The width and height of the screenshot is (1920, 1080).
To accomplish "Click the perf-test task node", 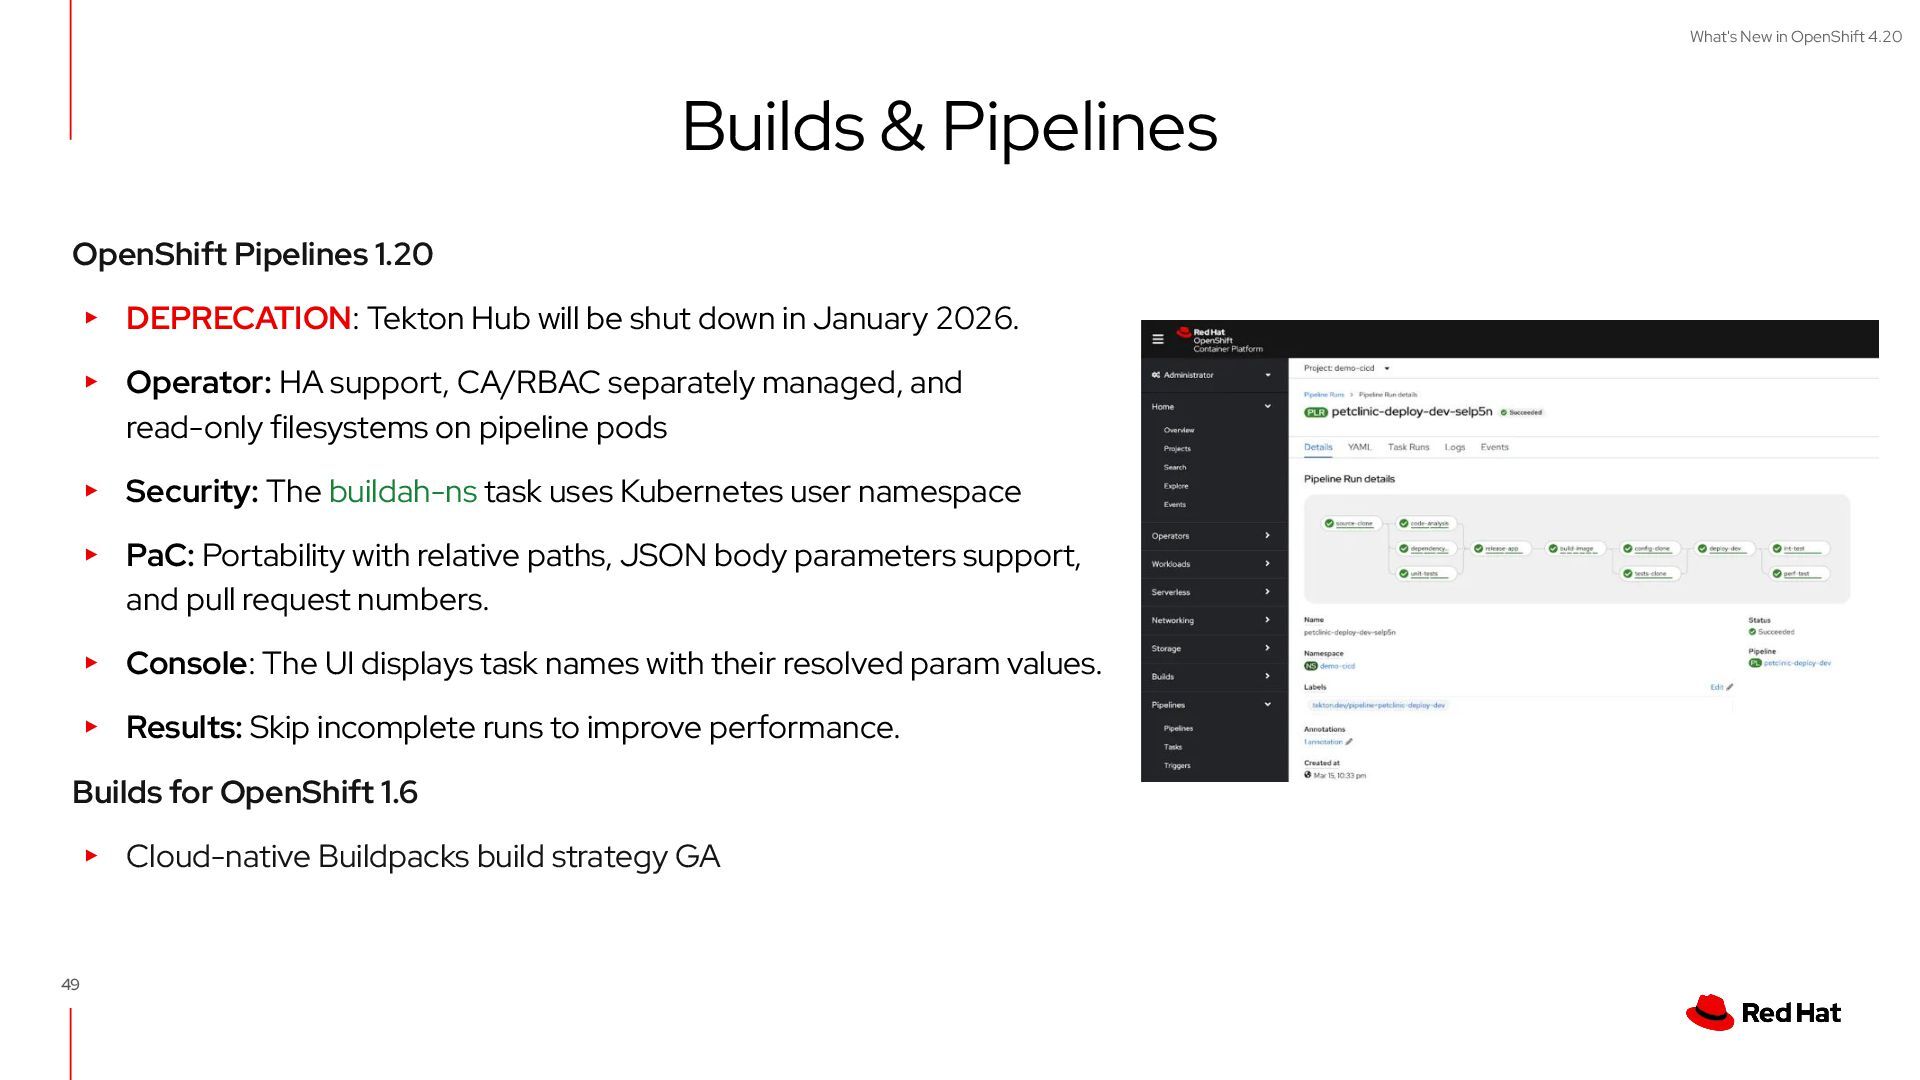I will click(x=1796, y=574).
